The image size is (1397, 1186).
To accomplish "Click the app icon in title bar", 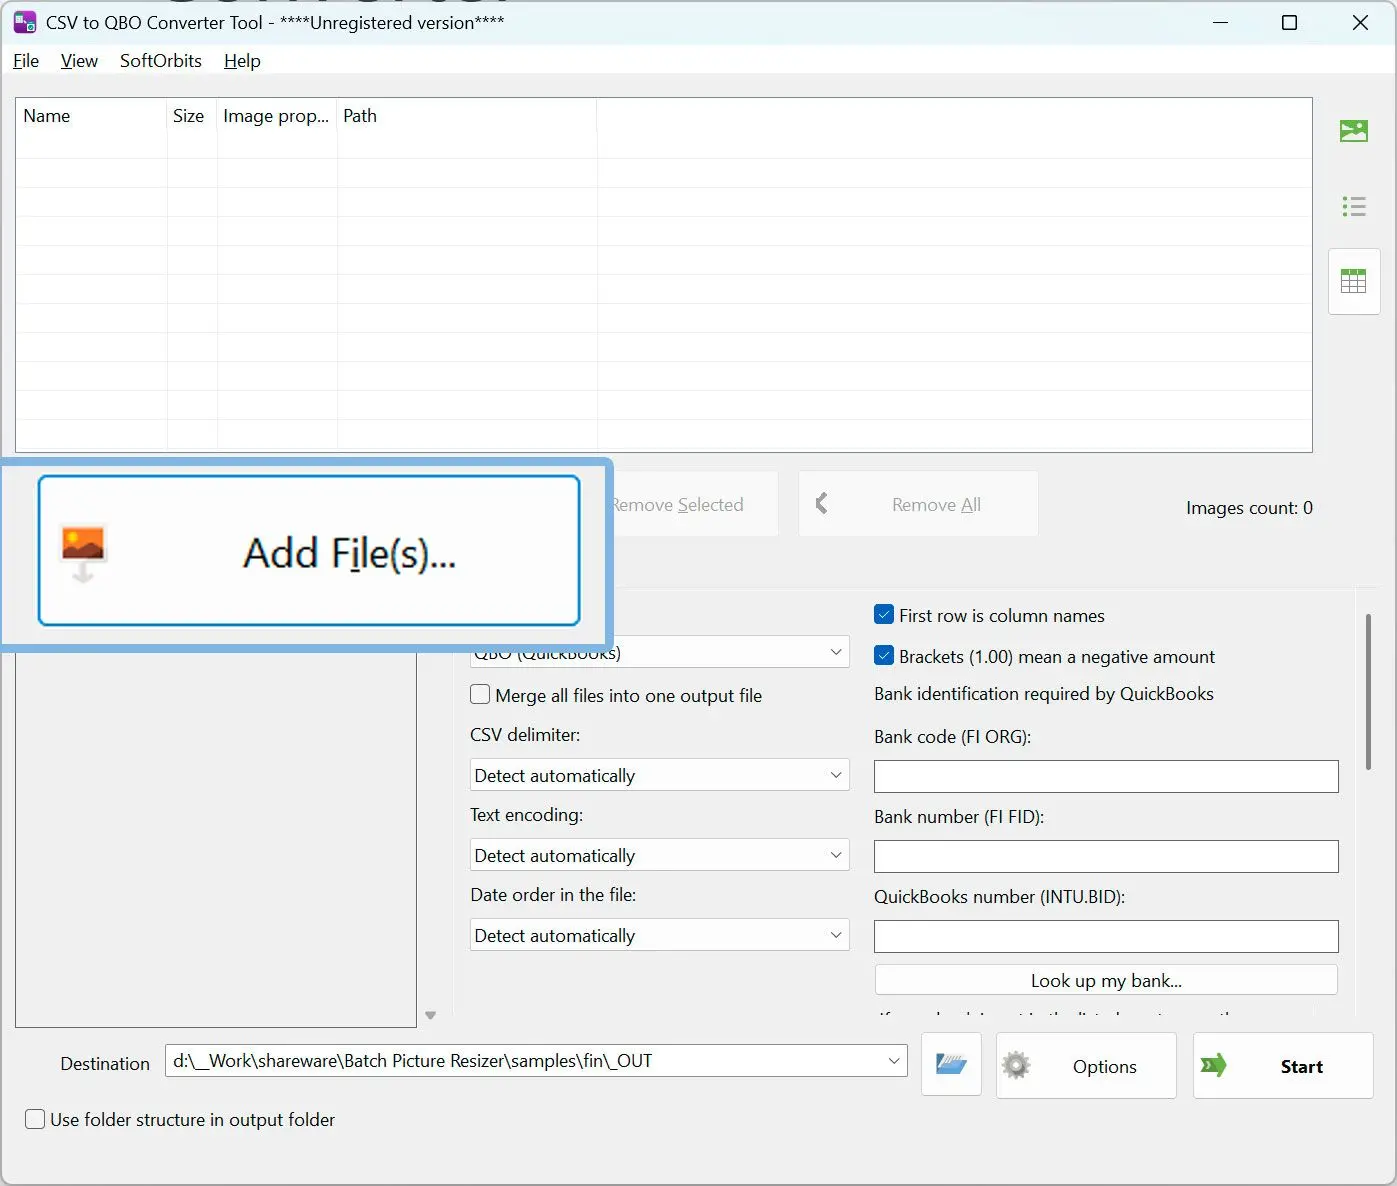I will (25, 22).
